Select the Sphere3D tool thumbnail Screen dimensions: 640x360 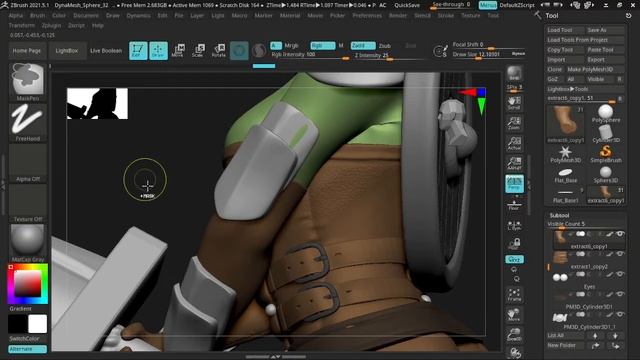click(x=606, y=174)
